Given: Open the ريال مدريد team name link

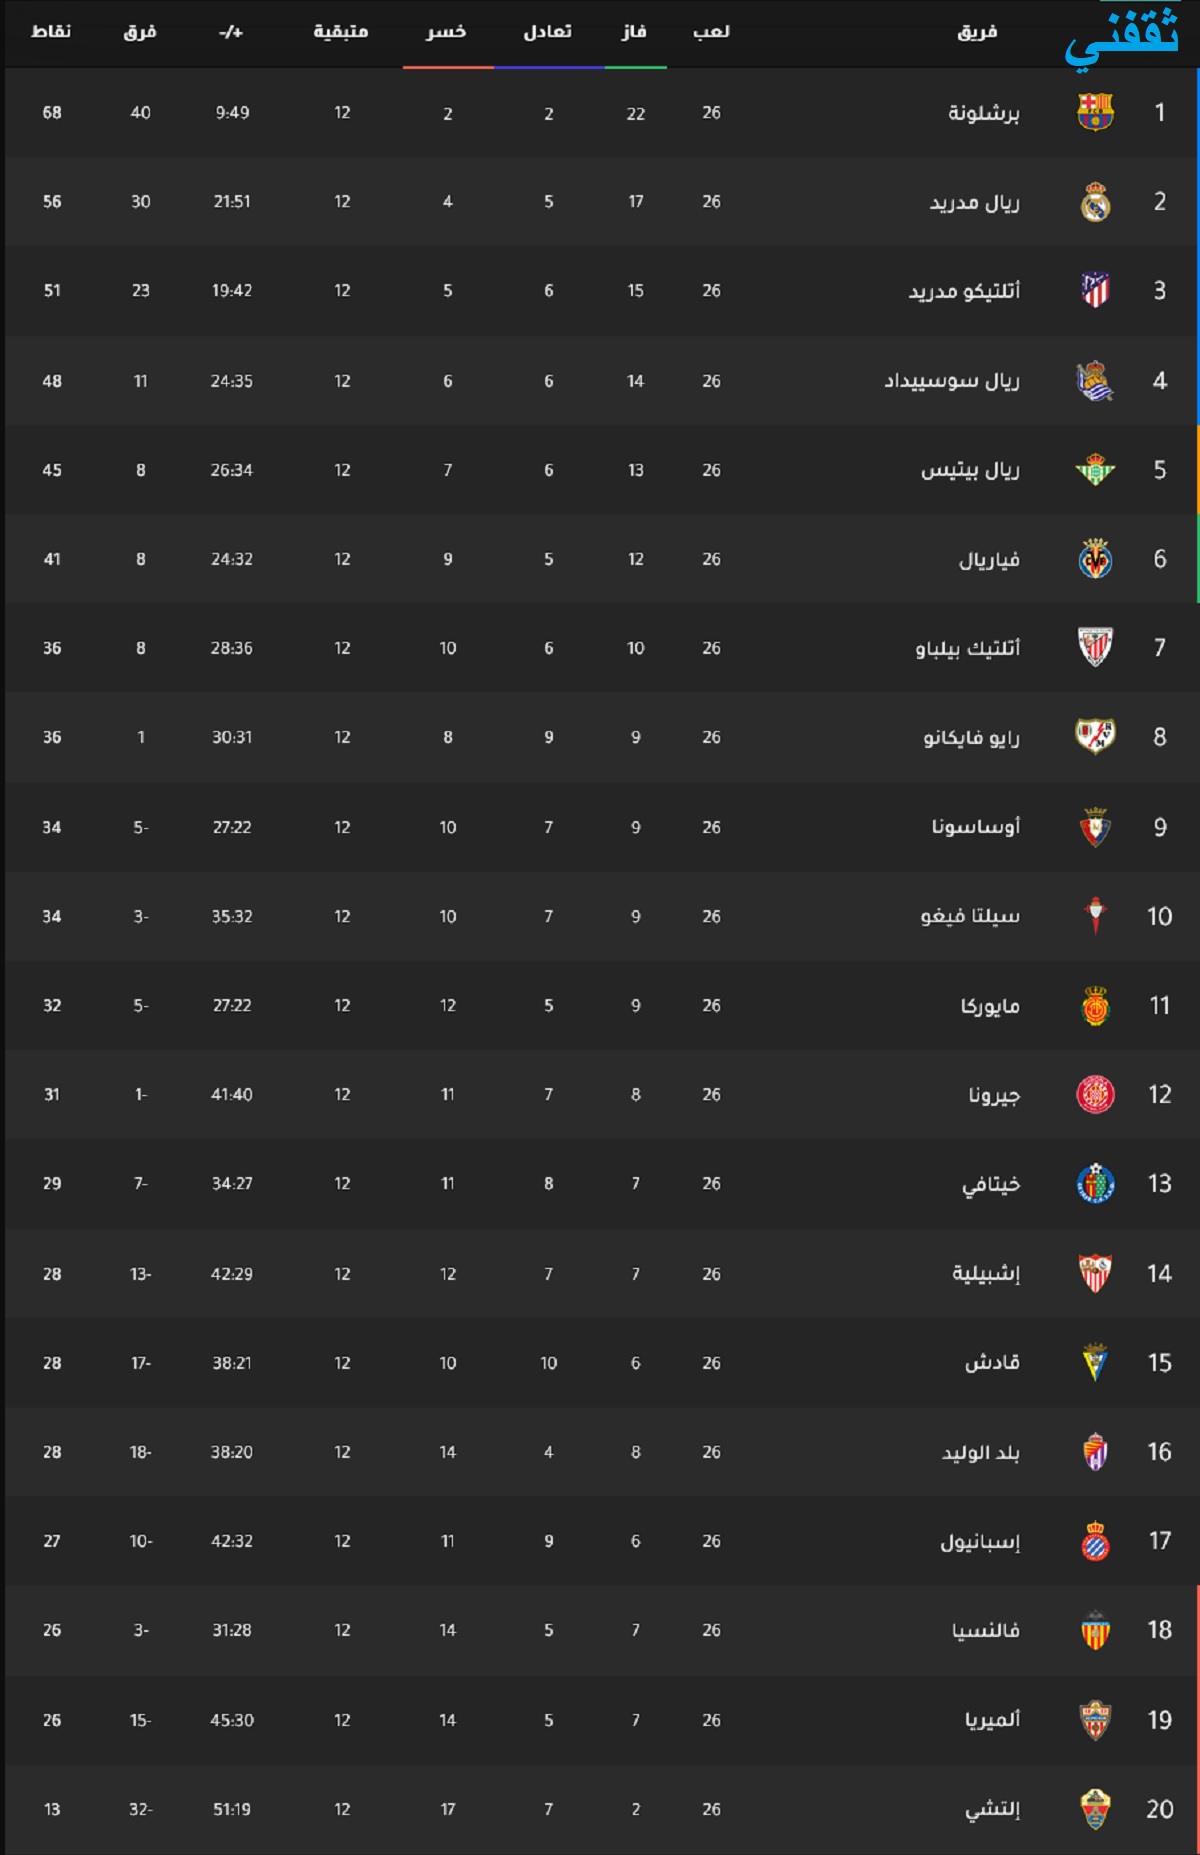Looking at the screenshot, I should 975,202.
